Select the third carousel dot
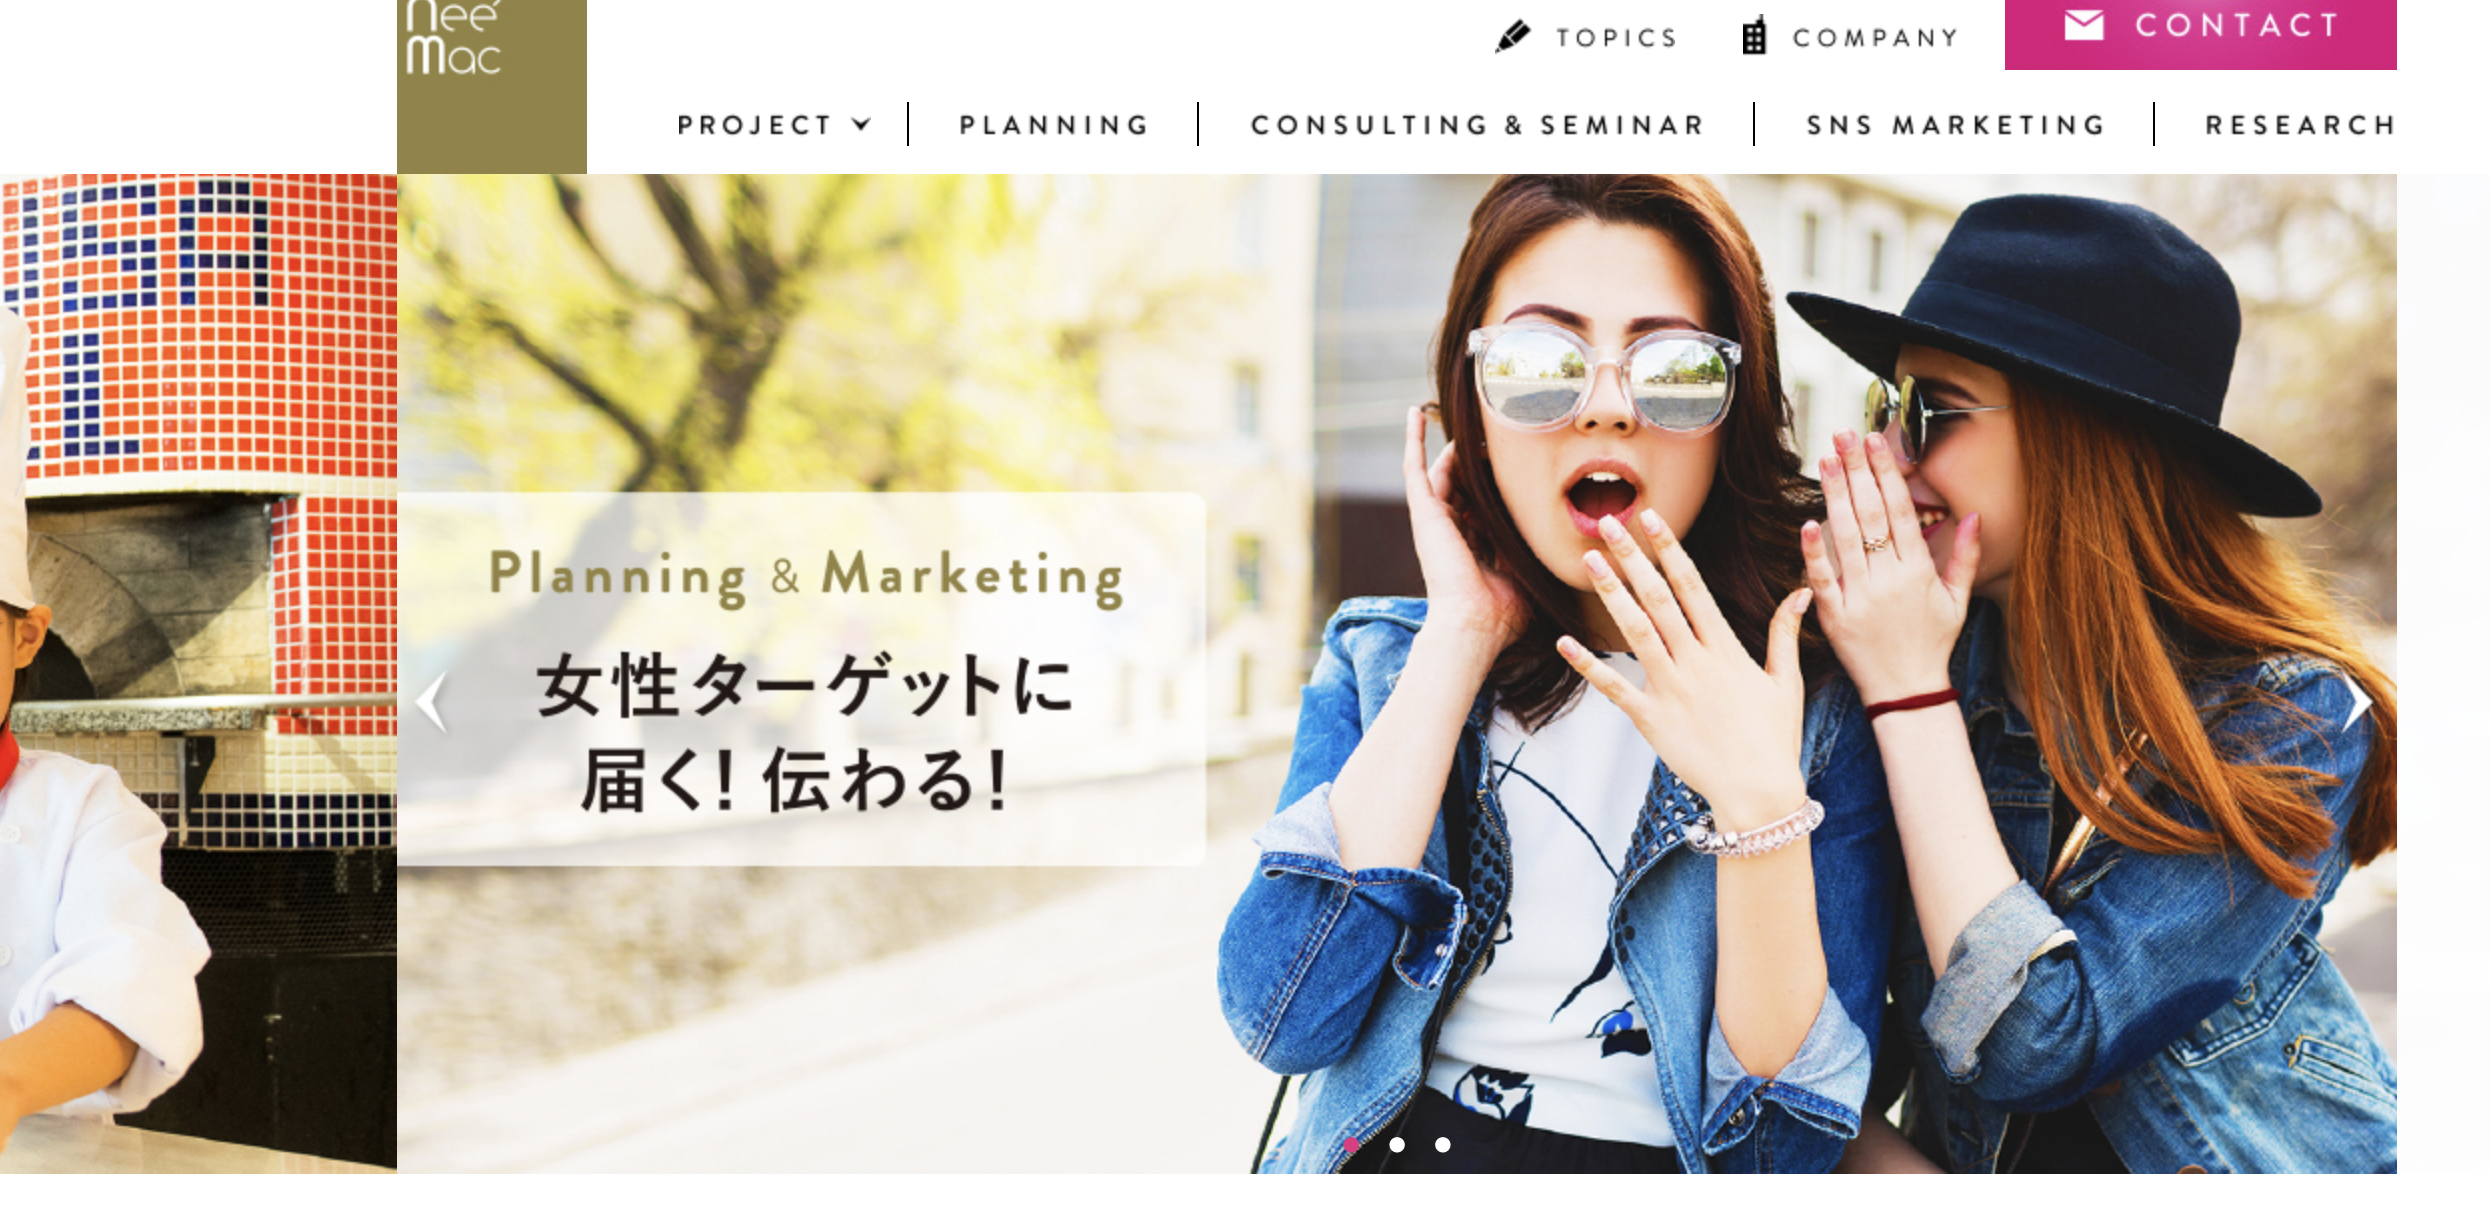The image size is (2490, 1232). tap(1443, 1145)
